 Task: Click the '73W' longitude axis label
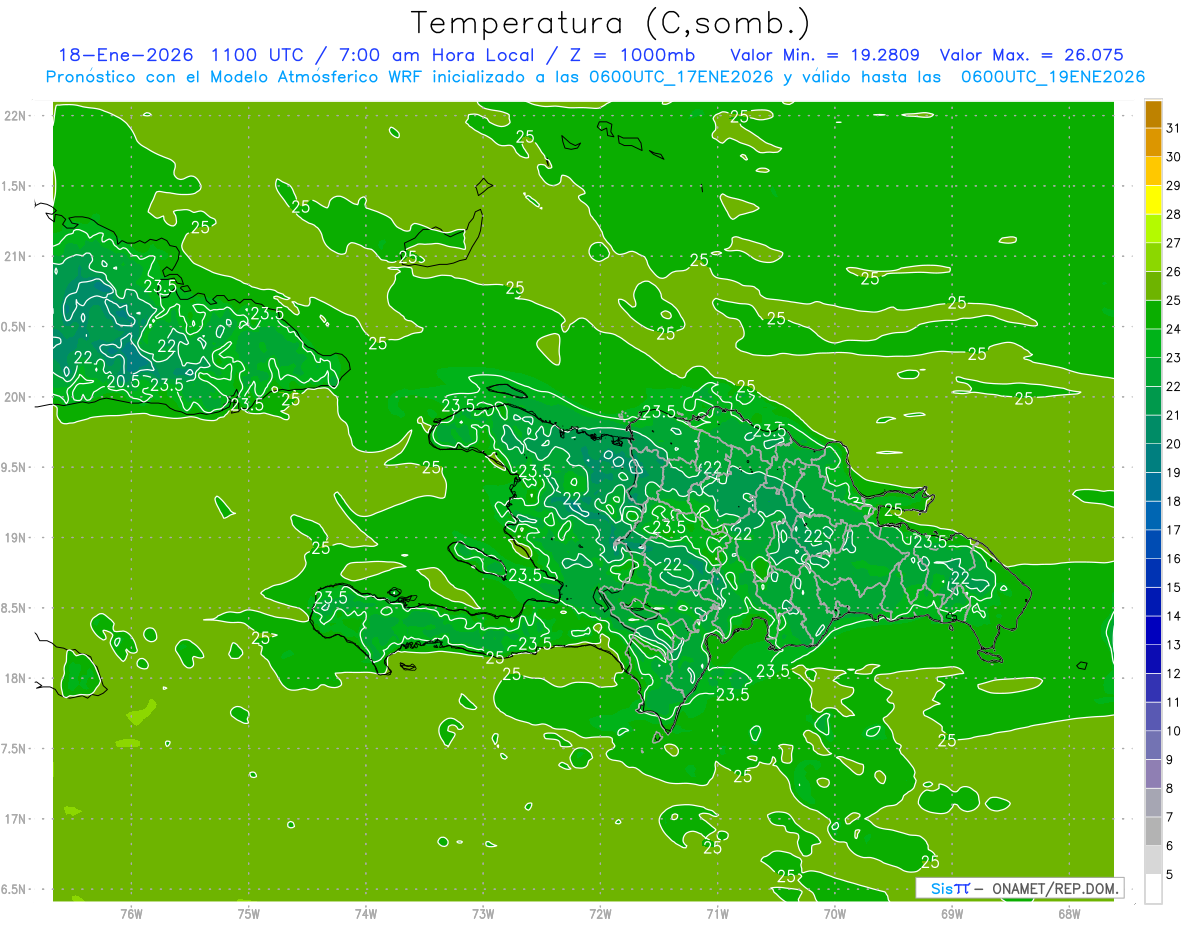coord(483,913)
